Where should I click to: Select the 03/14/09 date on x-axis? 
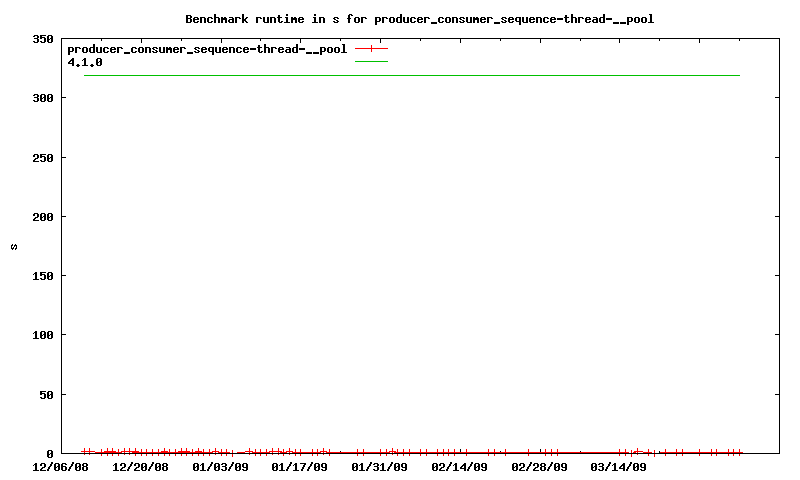(618, 467)
